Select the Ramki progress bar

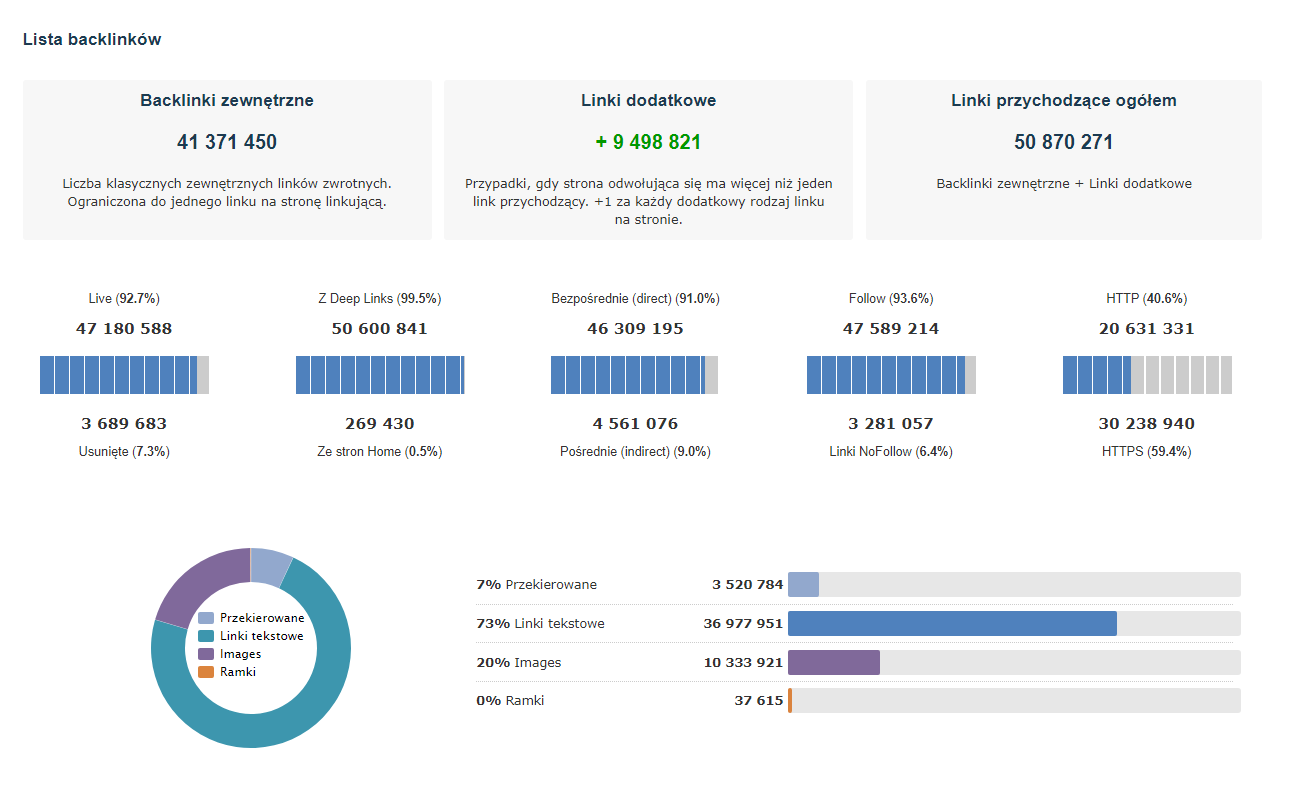click(x=1014, y=701)
